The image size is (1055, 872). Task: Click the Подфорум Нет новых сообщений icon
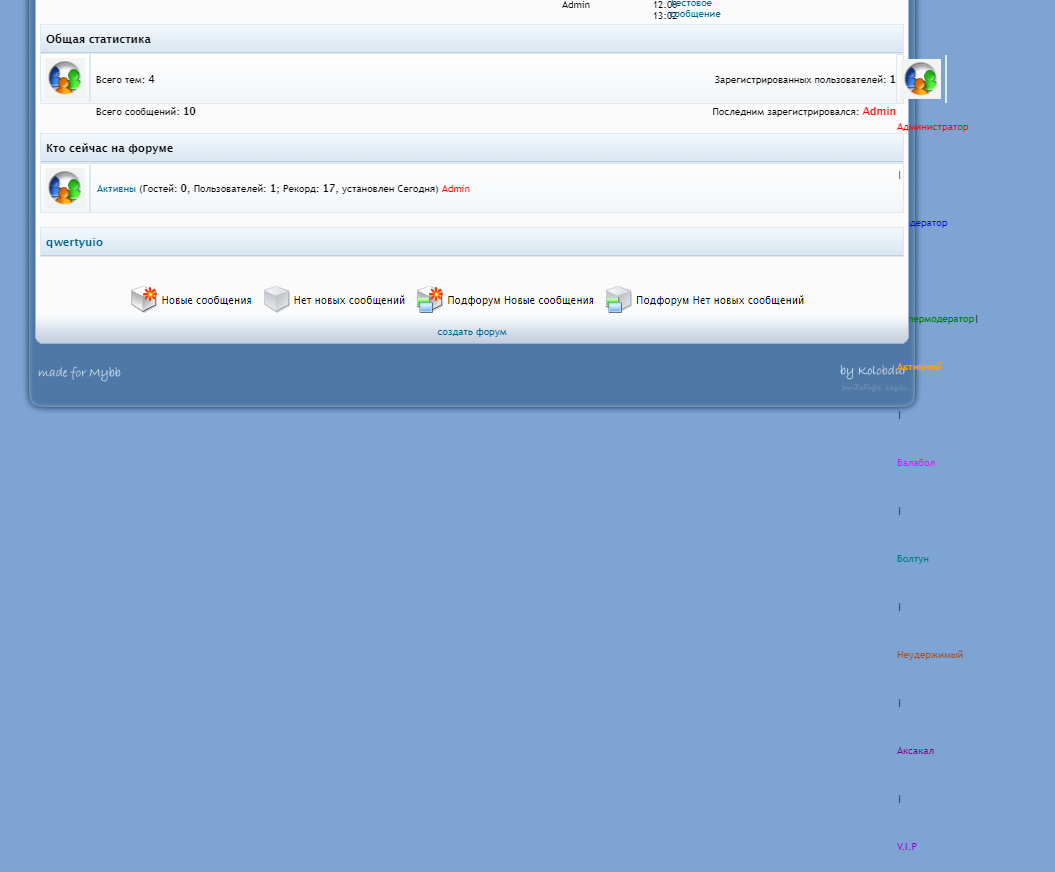click(x=618, y=299)
